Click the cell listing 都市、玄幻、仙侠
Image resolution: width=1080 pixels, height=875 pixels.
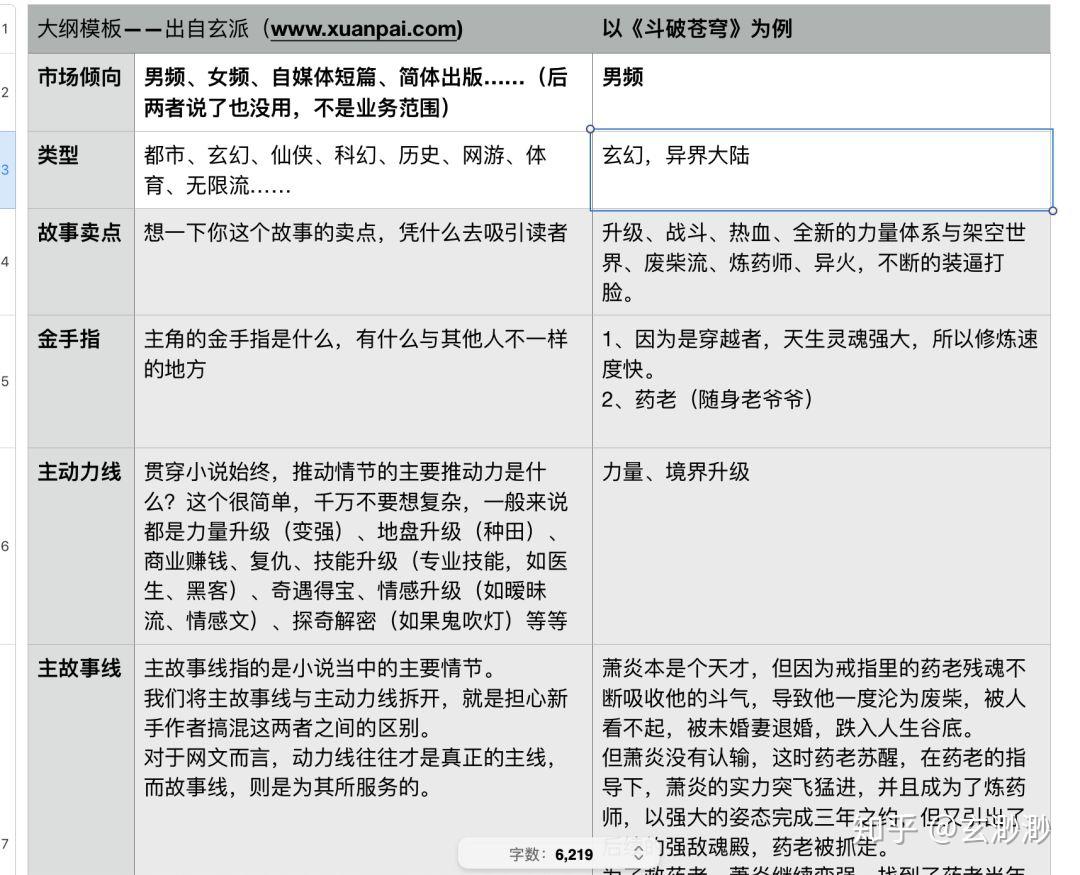pyautogui.click(x=363, y=169)
